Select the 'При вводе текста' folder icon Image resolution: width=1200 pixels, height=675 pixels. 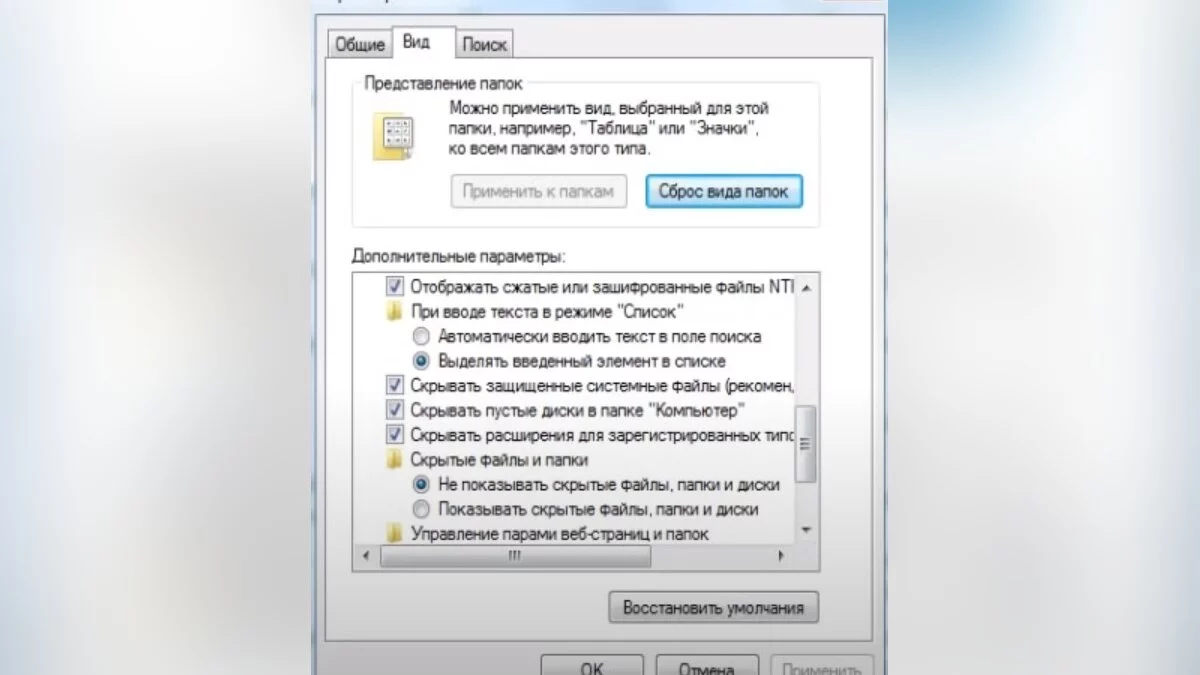click(x=395, y=312)
